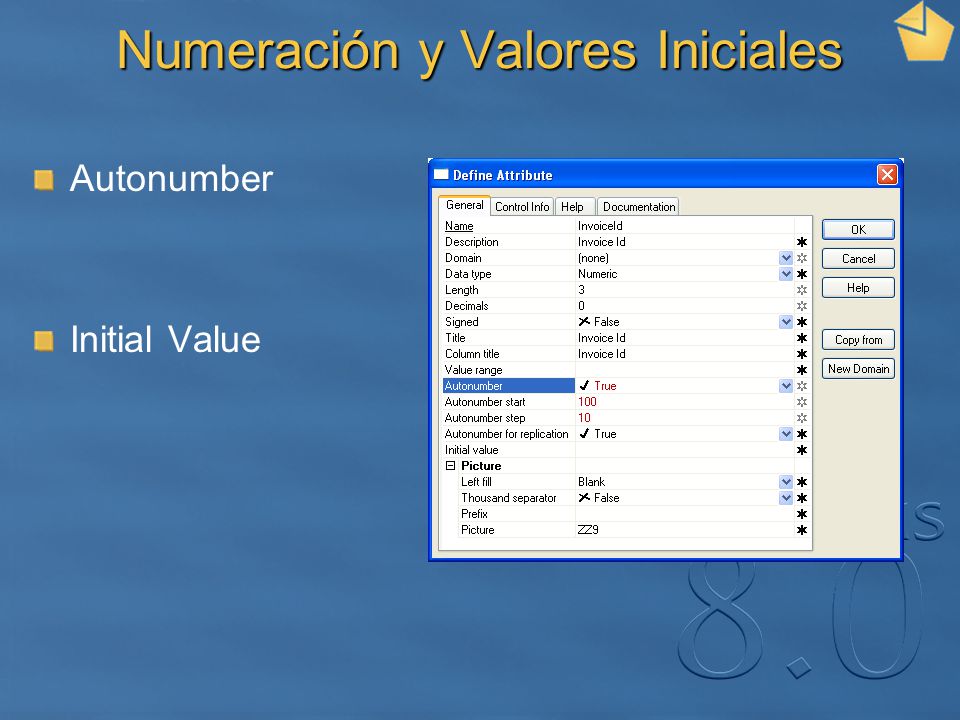Click the Autonumber step value 10
This screenshot has height=720, width=960.
tap(584, 418)
